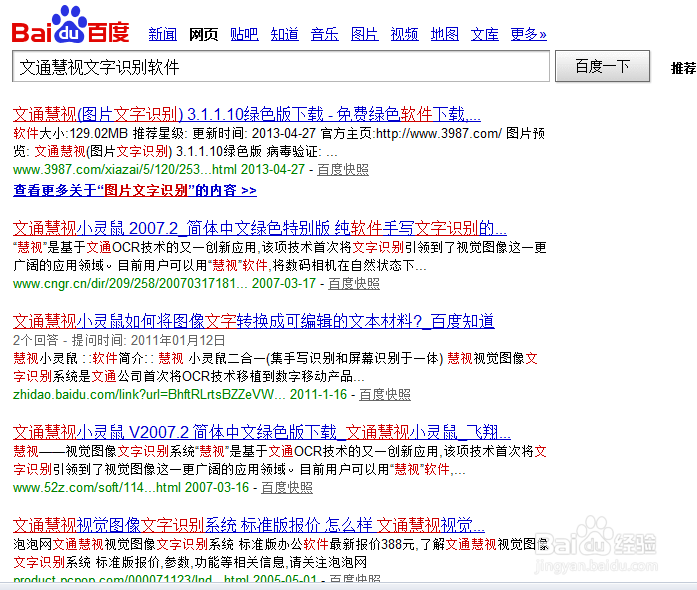This screenshot has width=697, height=590.
Task: Open 百度快照 for the 3987.com result
Action: pos(343,169)
